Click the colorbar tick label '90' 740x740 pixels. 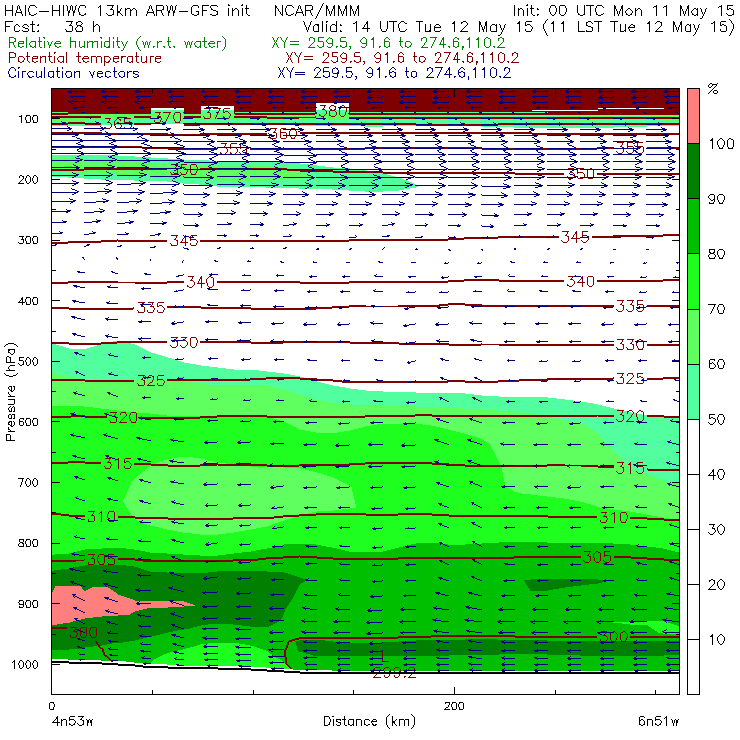[716, 199]
